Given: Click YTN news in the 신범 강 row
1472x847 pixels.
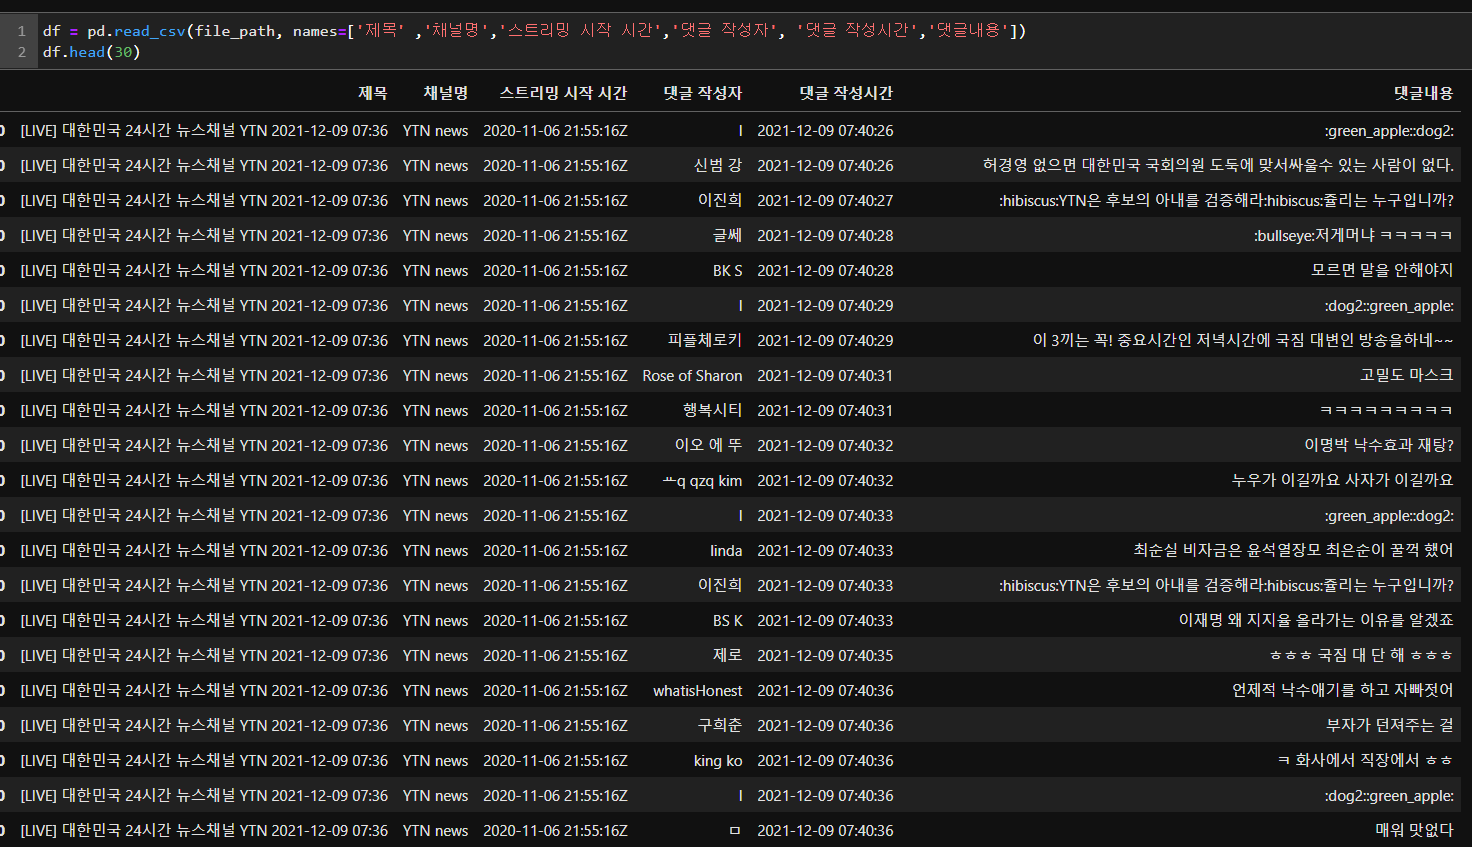Looking at the screenshot, I should 435,165.
